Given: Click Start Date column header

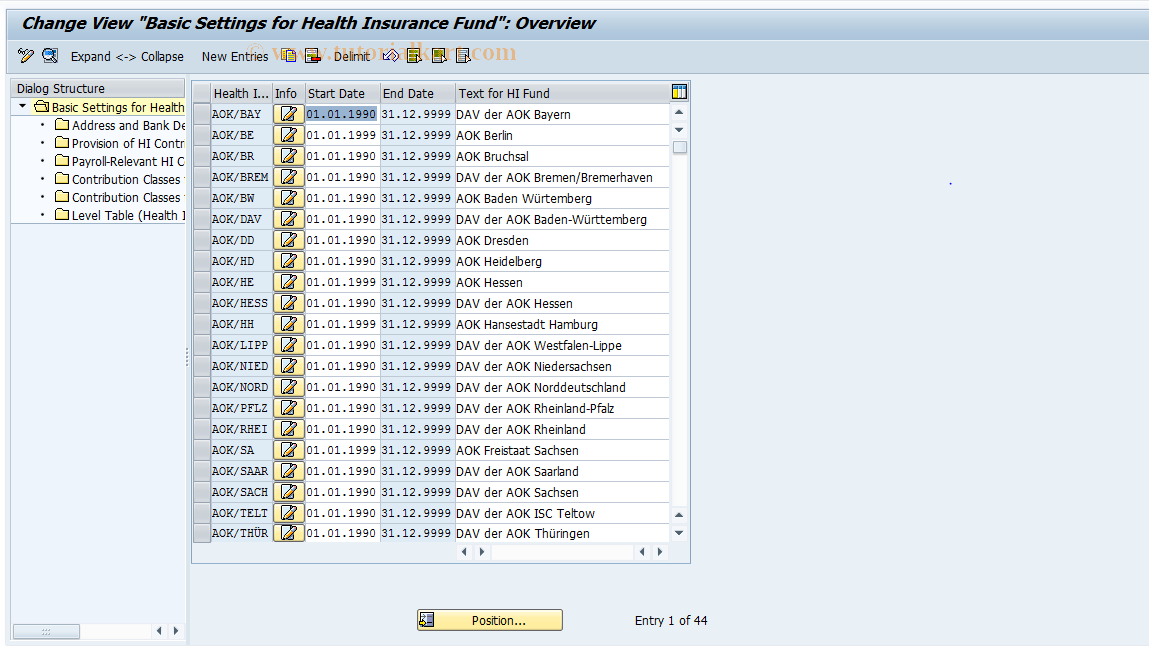Looking at the screenshot, I should pos(342,93).
